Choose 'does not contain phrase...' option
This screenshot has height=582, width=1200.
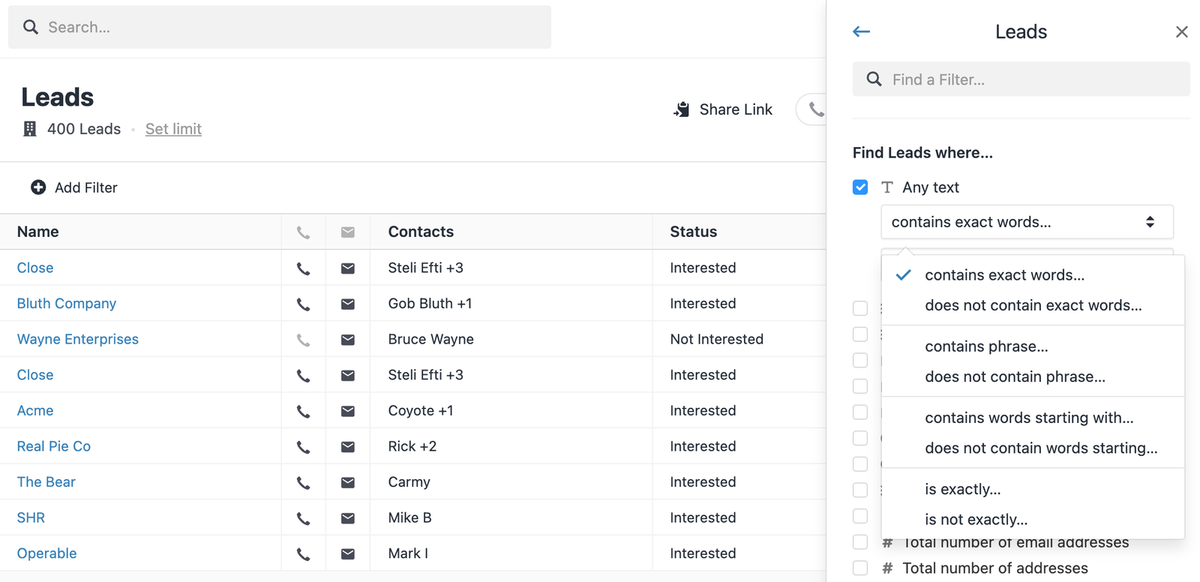point(1033,377)
